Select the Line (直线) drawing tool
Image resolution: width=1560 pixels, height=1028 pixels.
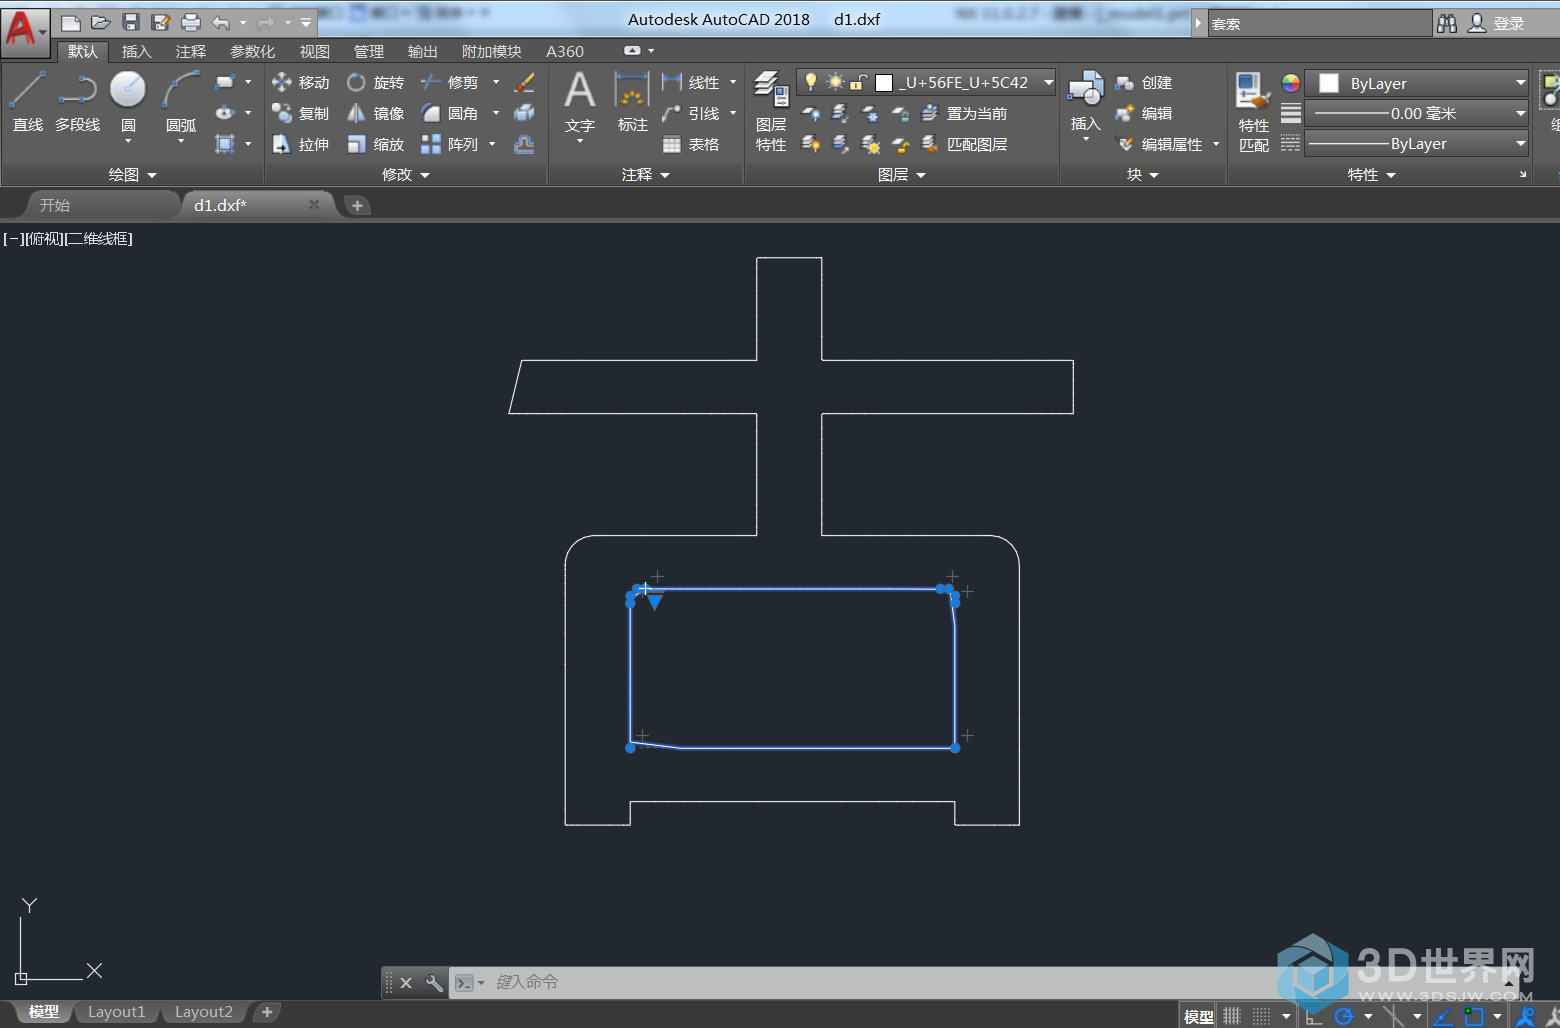[27, 100]
